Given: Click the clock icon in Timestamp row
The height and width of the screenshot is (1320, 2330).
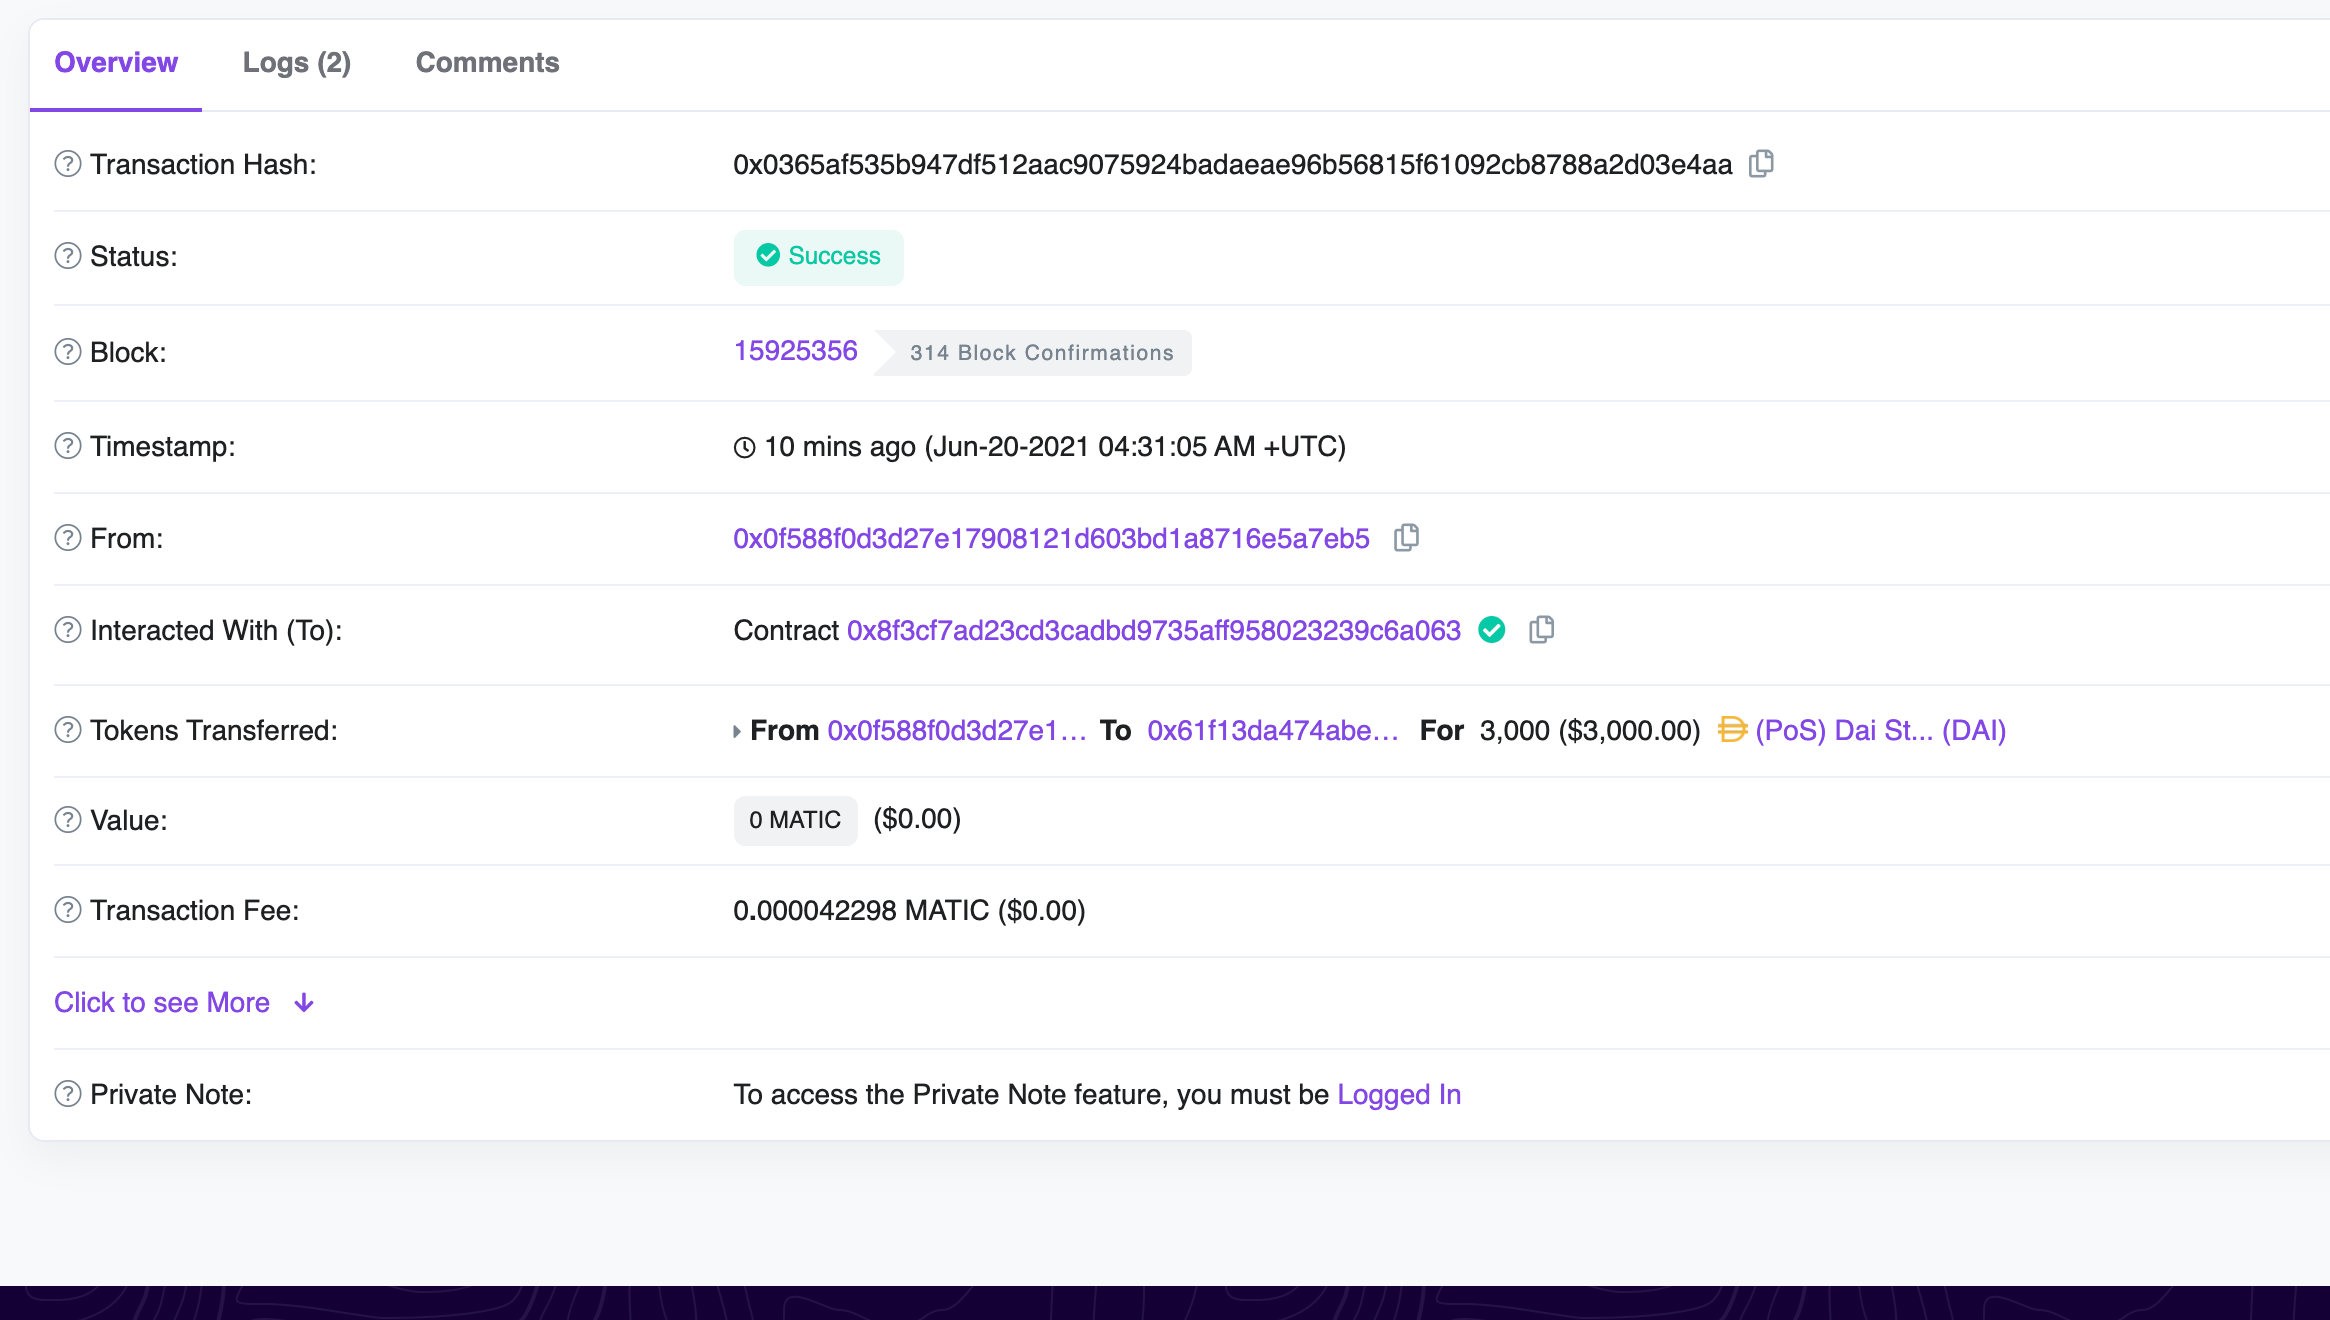Looking at the screenshot, I should [x=744, y=447].
